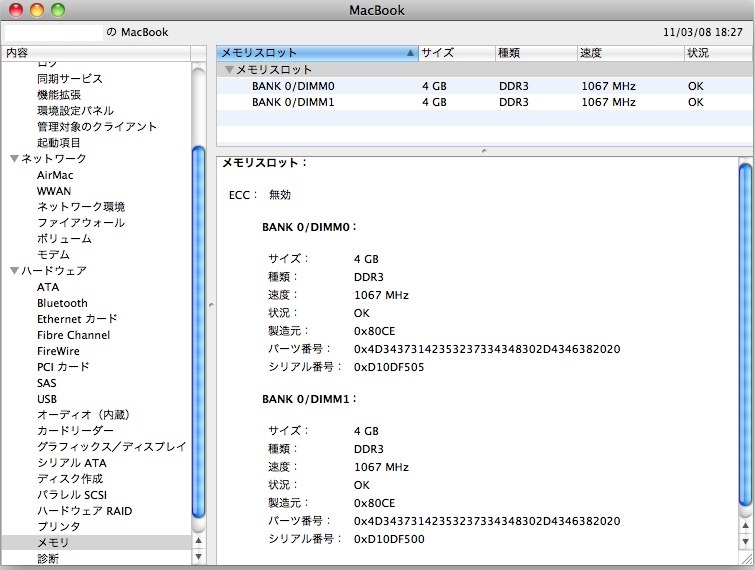This screenshot has height=570, width=755.
Task: Collapse the ネットワーク tree section
Action: pos(14,158)
